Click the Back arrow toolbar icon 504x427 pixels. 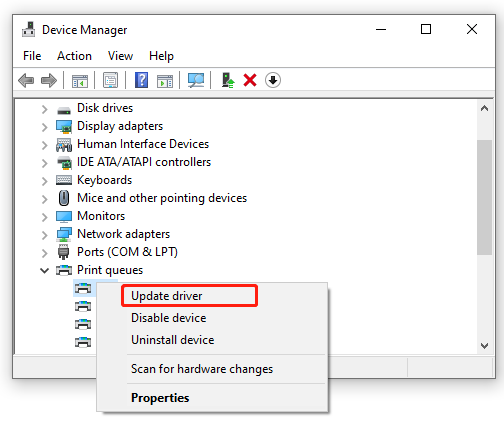tap(26, 81)
